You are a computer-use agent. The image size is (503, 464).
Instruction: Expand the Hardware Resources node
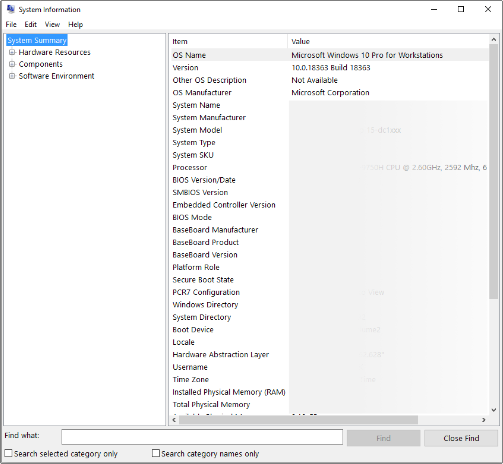12,52
